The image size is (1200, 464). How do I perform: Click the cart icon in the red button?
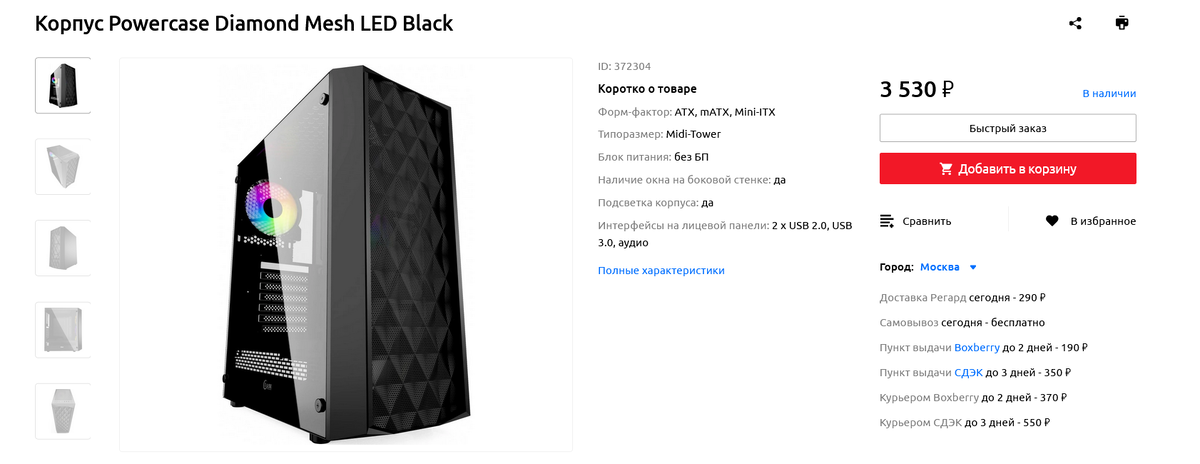pos(946,169)
